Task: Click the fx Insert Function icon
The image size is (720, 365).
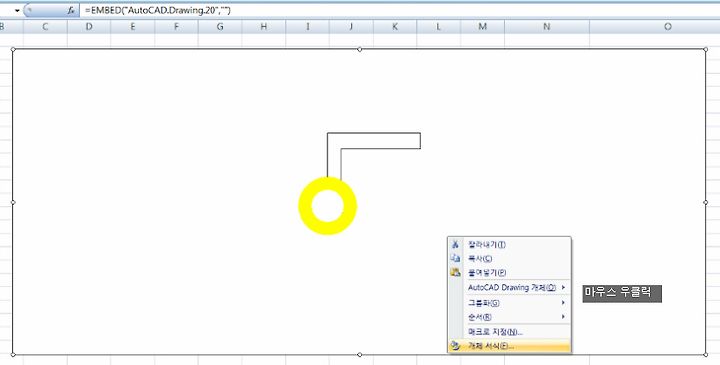Action: pos(71,10)
